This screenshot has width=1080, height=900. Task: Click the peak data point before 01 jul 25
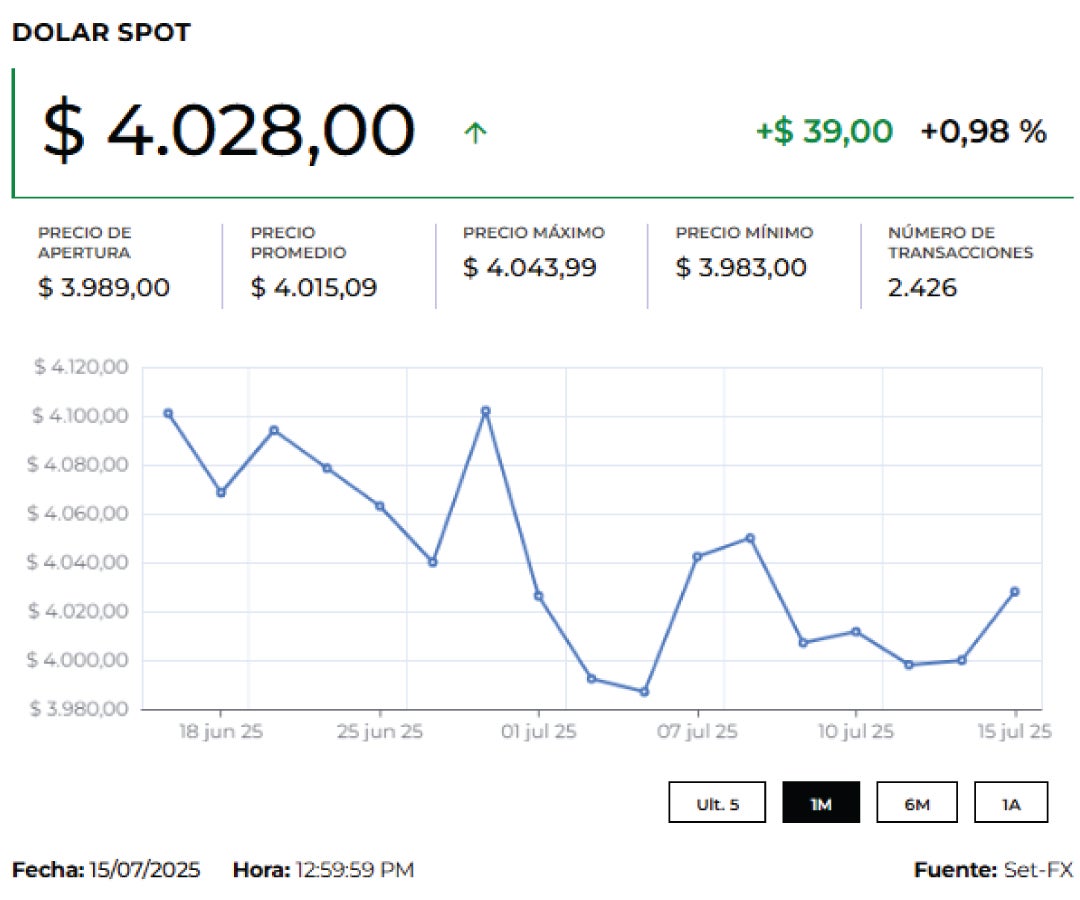(486, 411)
